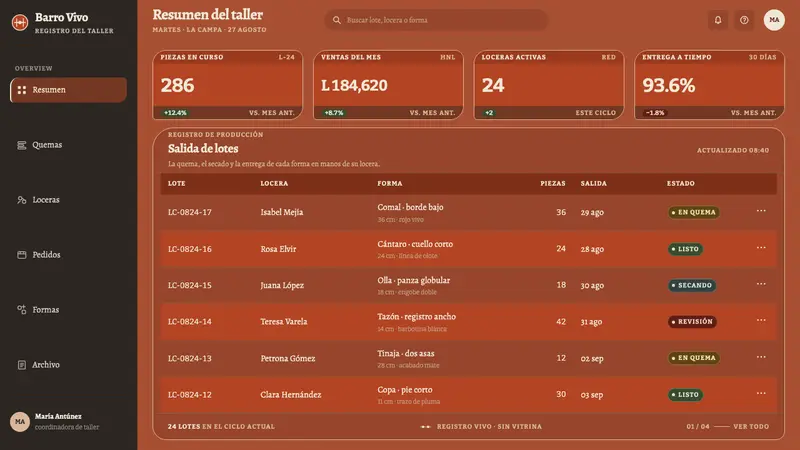Sort by ESTADO column header
Viewport: 800px width, 450px height.
pyautogui.click(x=681, y=183)
